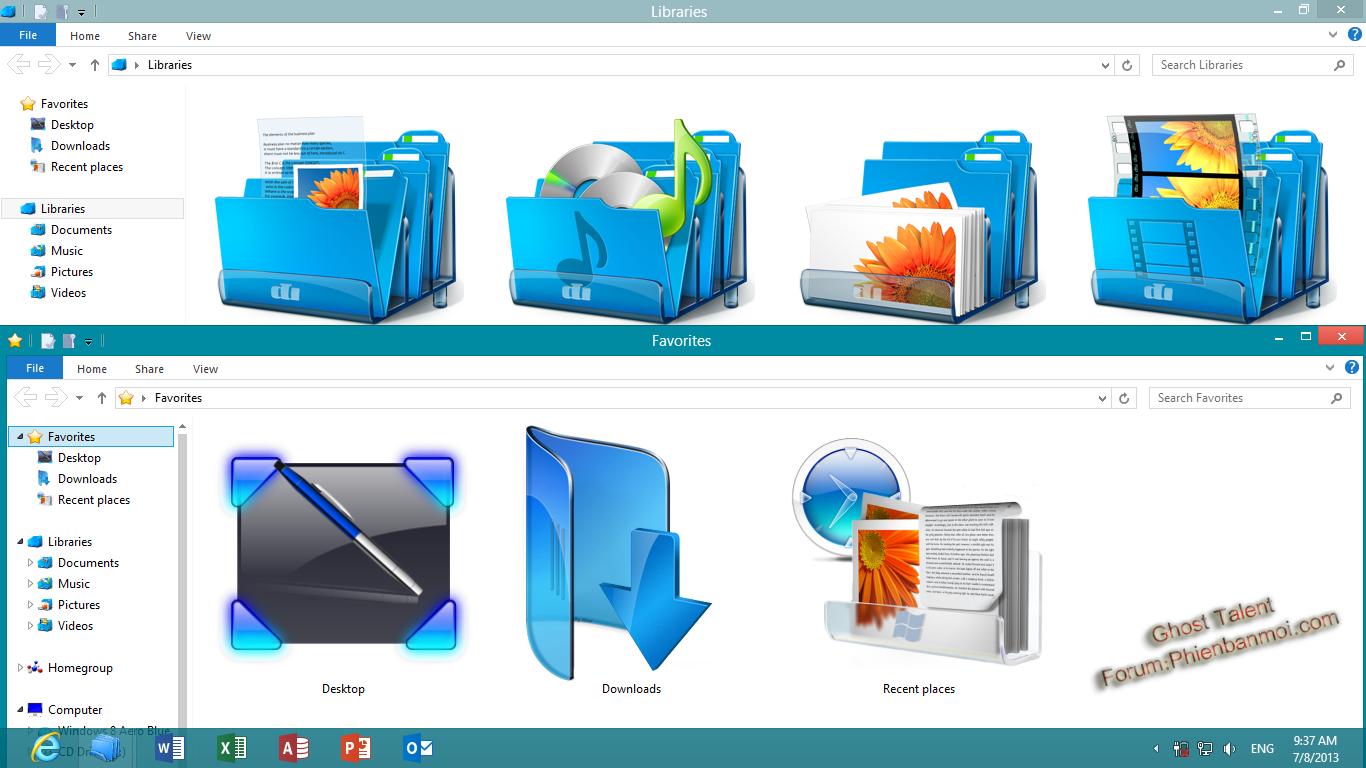The image size is (1366, 768).
Task: Launch Word from the taskbar
Action: [170, 748]
